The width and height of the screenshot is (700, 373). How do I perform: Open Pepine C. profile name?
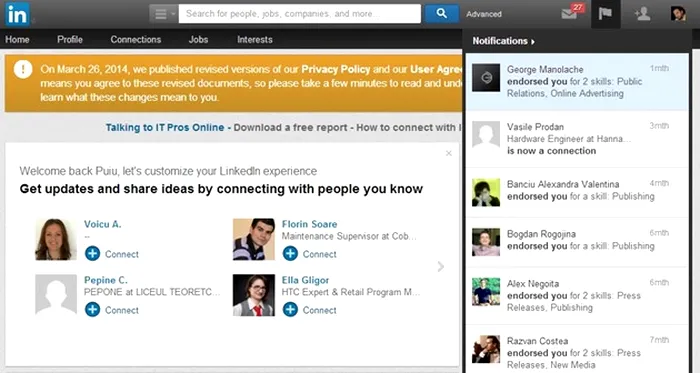point(106,280)
